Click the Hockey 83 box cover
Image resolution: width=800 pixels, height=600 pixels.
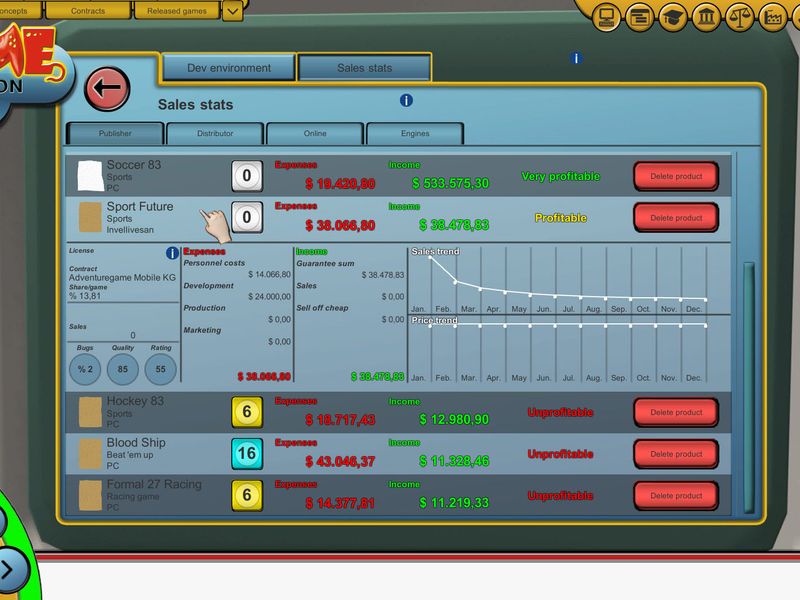90,412
